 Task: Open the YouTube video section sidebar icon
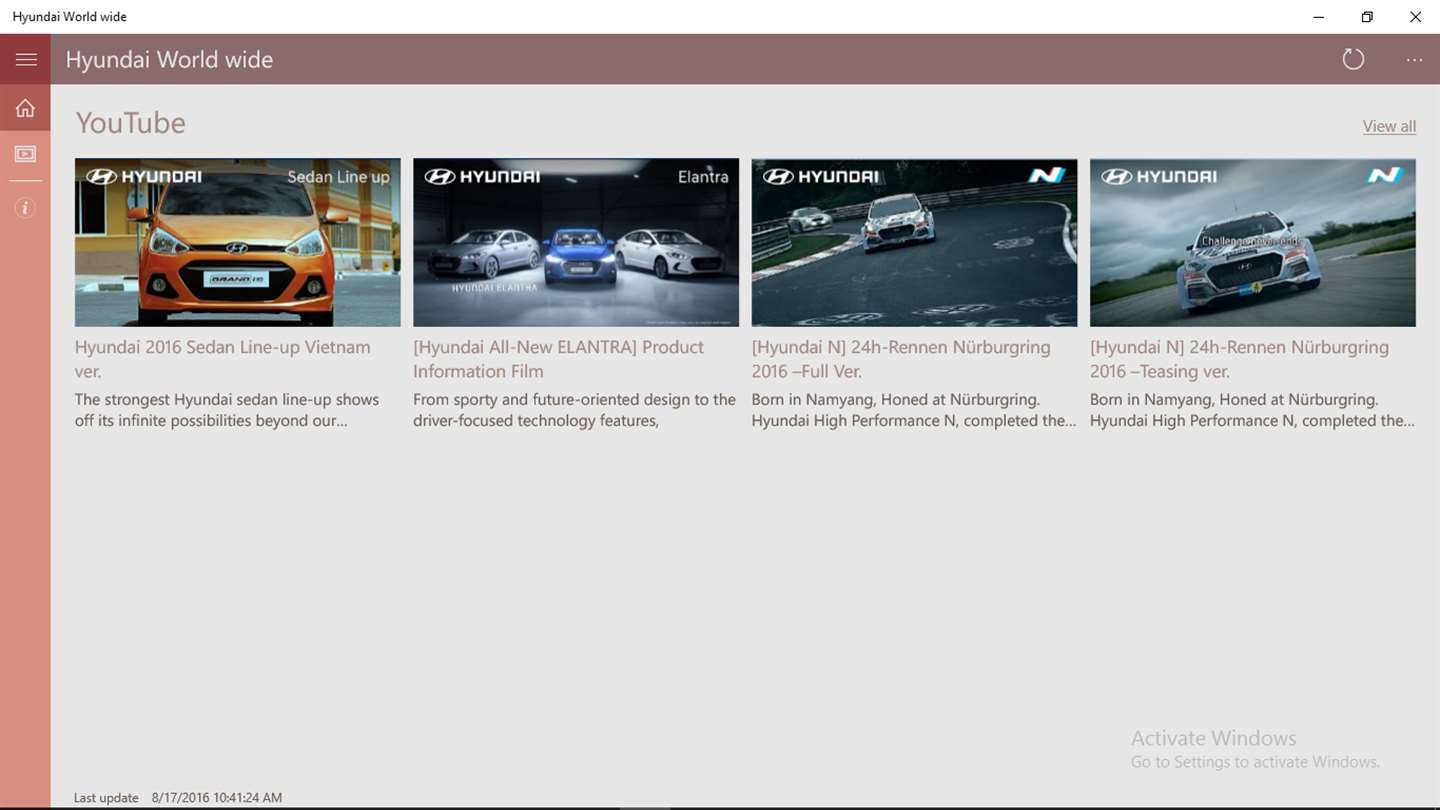(25, 154)
